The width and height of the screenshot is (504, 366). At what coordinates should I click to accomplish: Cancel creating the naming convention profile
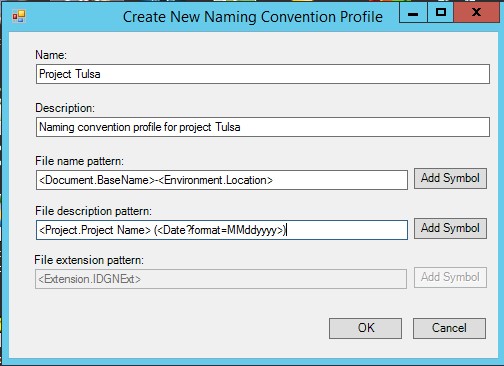(x=449, y=328)
